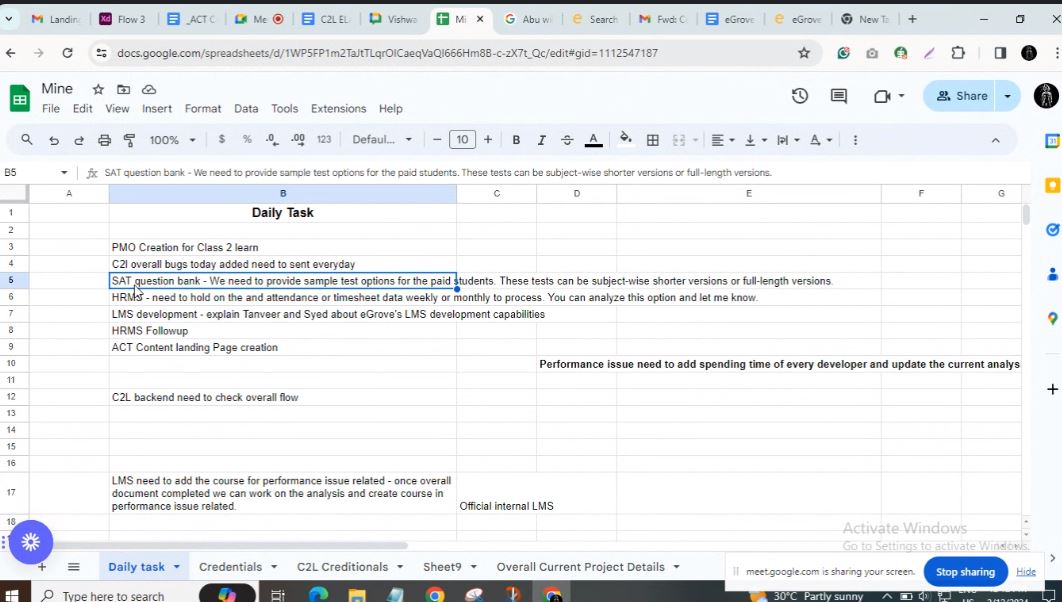Open the Format menu
1062x602 pixels.
203,108
